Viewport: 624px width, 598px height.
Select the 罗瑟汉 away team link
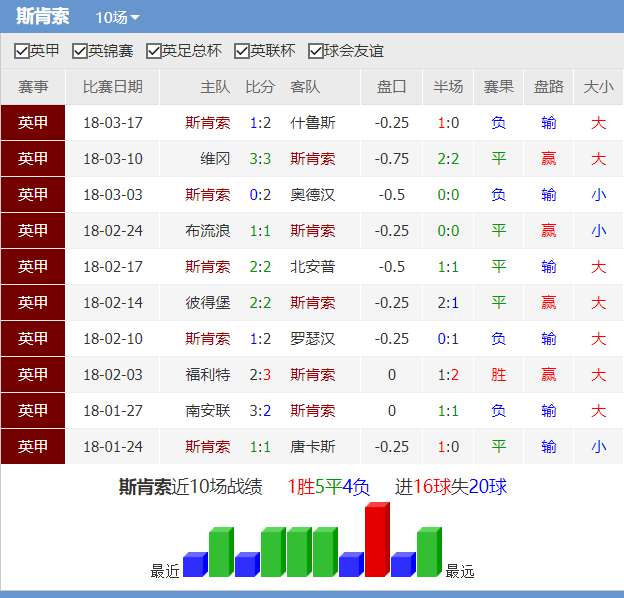pyautogui.click(x=312, y=339)
